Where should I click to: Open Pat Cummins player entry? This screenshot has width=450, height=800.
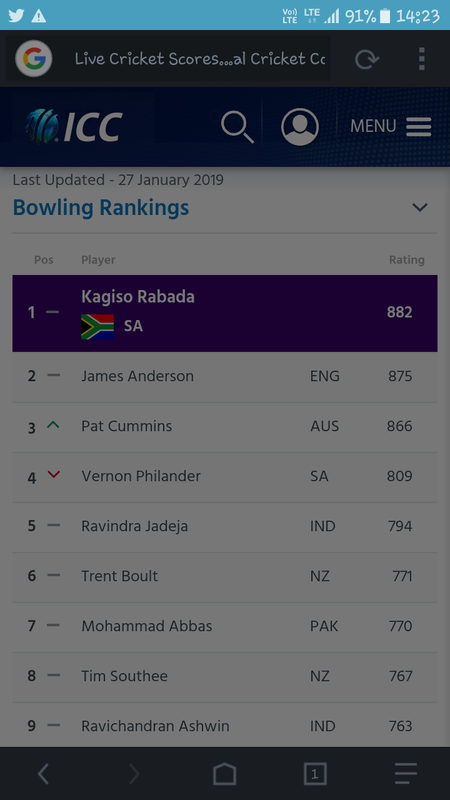coord(225,427)
